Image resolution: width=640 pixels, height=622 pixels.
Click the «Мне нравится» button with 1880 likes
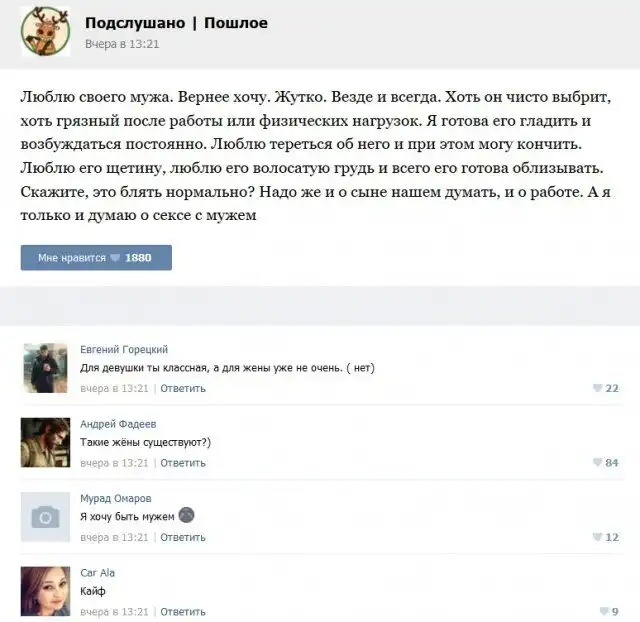point(96,258)
